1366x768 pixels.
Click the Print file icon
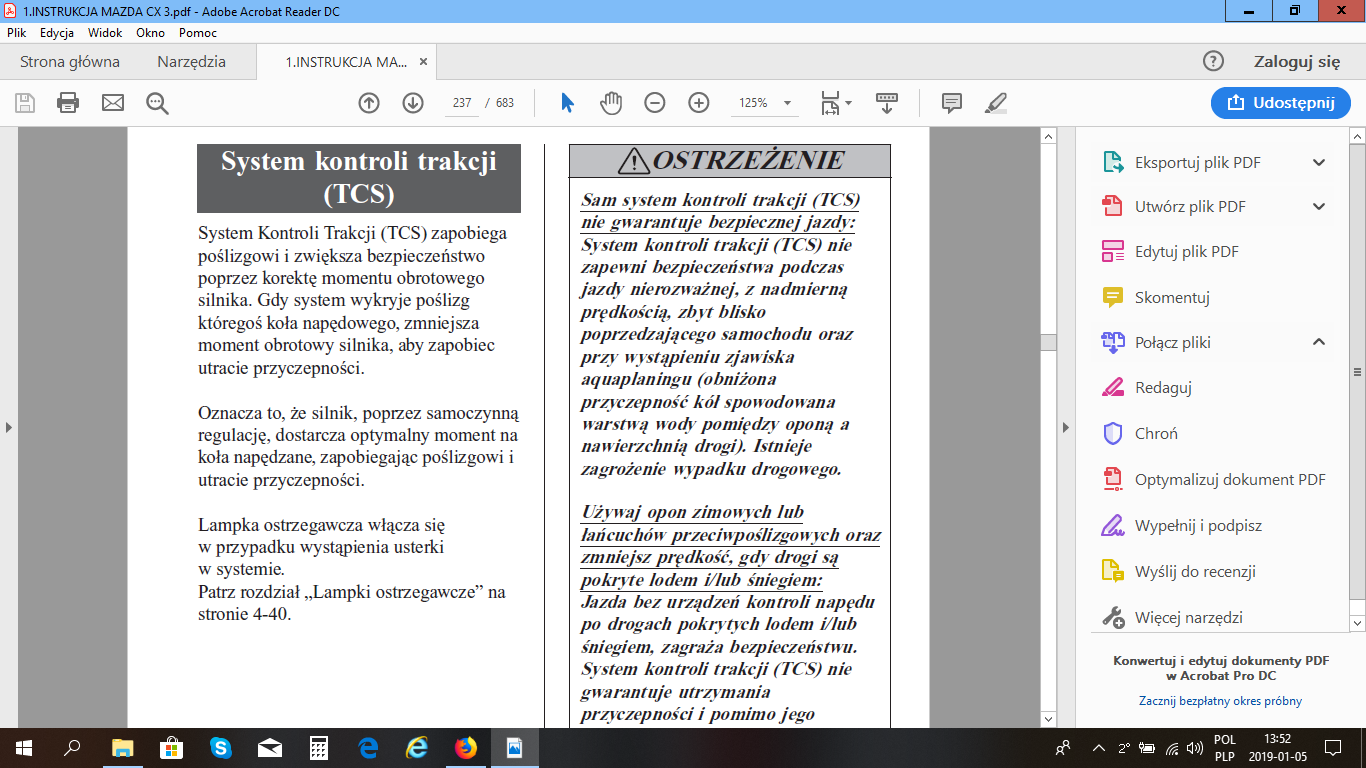pos(68,103)
